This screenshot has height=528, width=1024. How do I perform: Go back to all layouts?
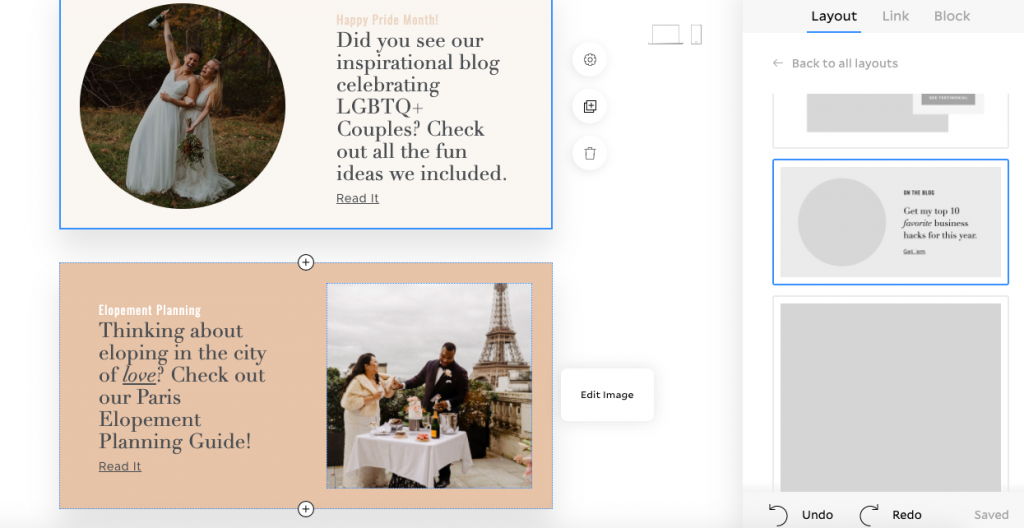pyautogui.click(x=844, y=63)
